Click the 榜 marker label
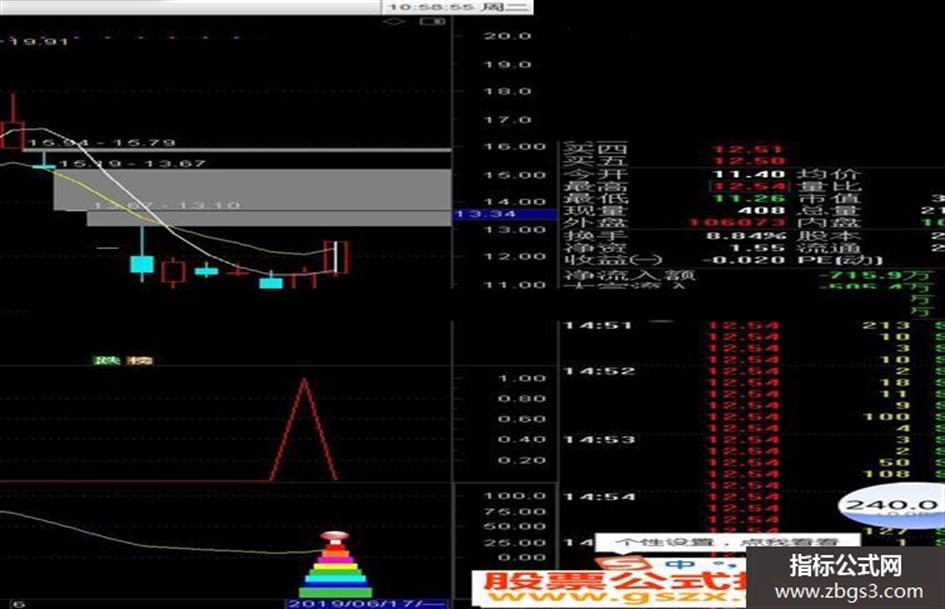 click(x=139, y=361)
